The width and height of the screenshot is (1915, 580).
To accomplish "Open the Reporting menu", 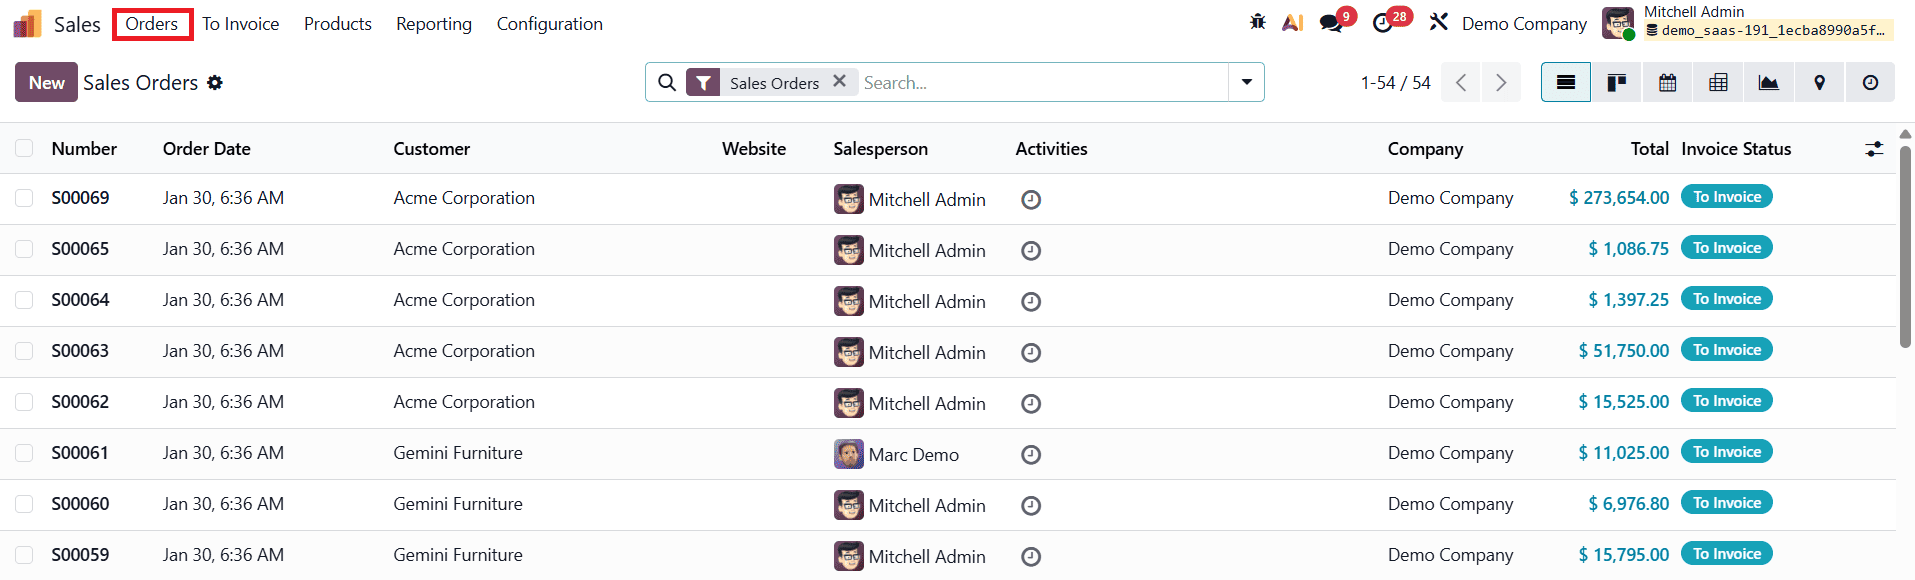I will [434, 24].
